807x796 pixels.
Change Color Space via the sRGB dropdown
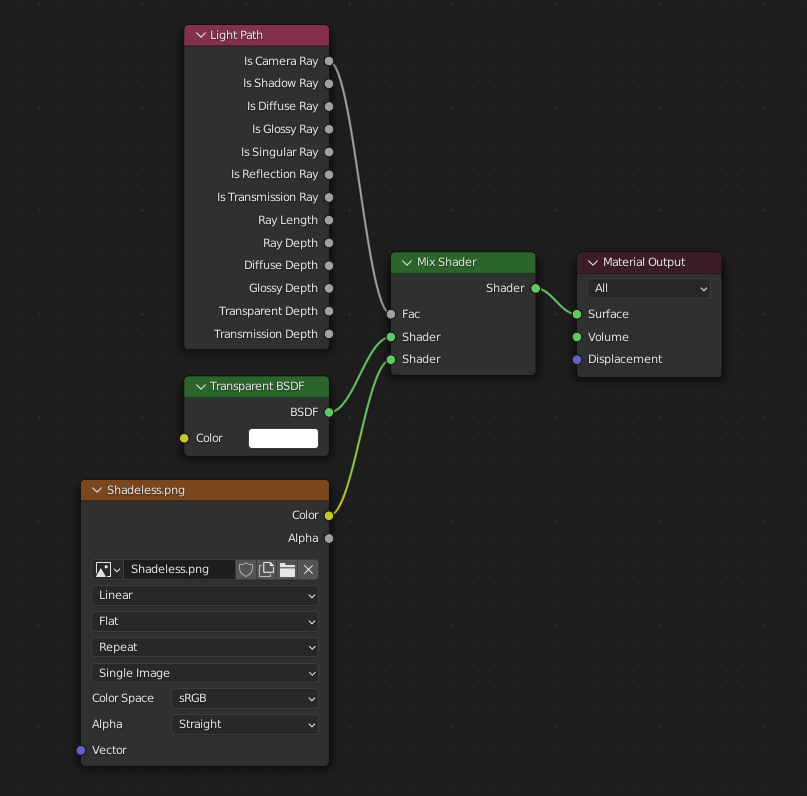(245, 698)
